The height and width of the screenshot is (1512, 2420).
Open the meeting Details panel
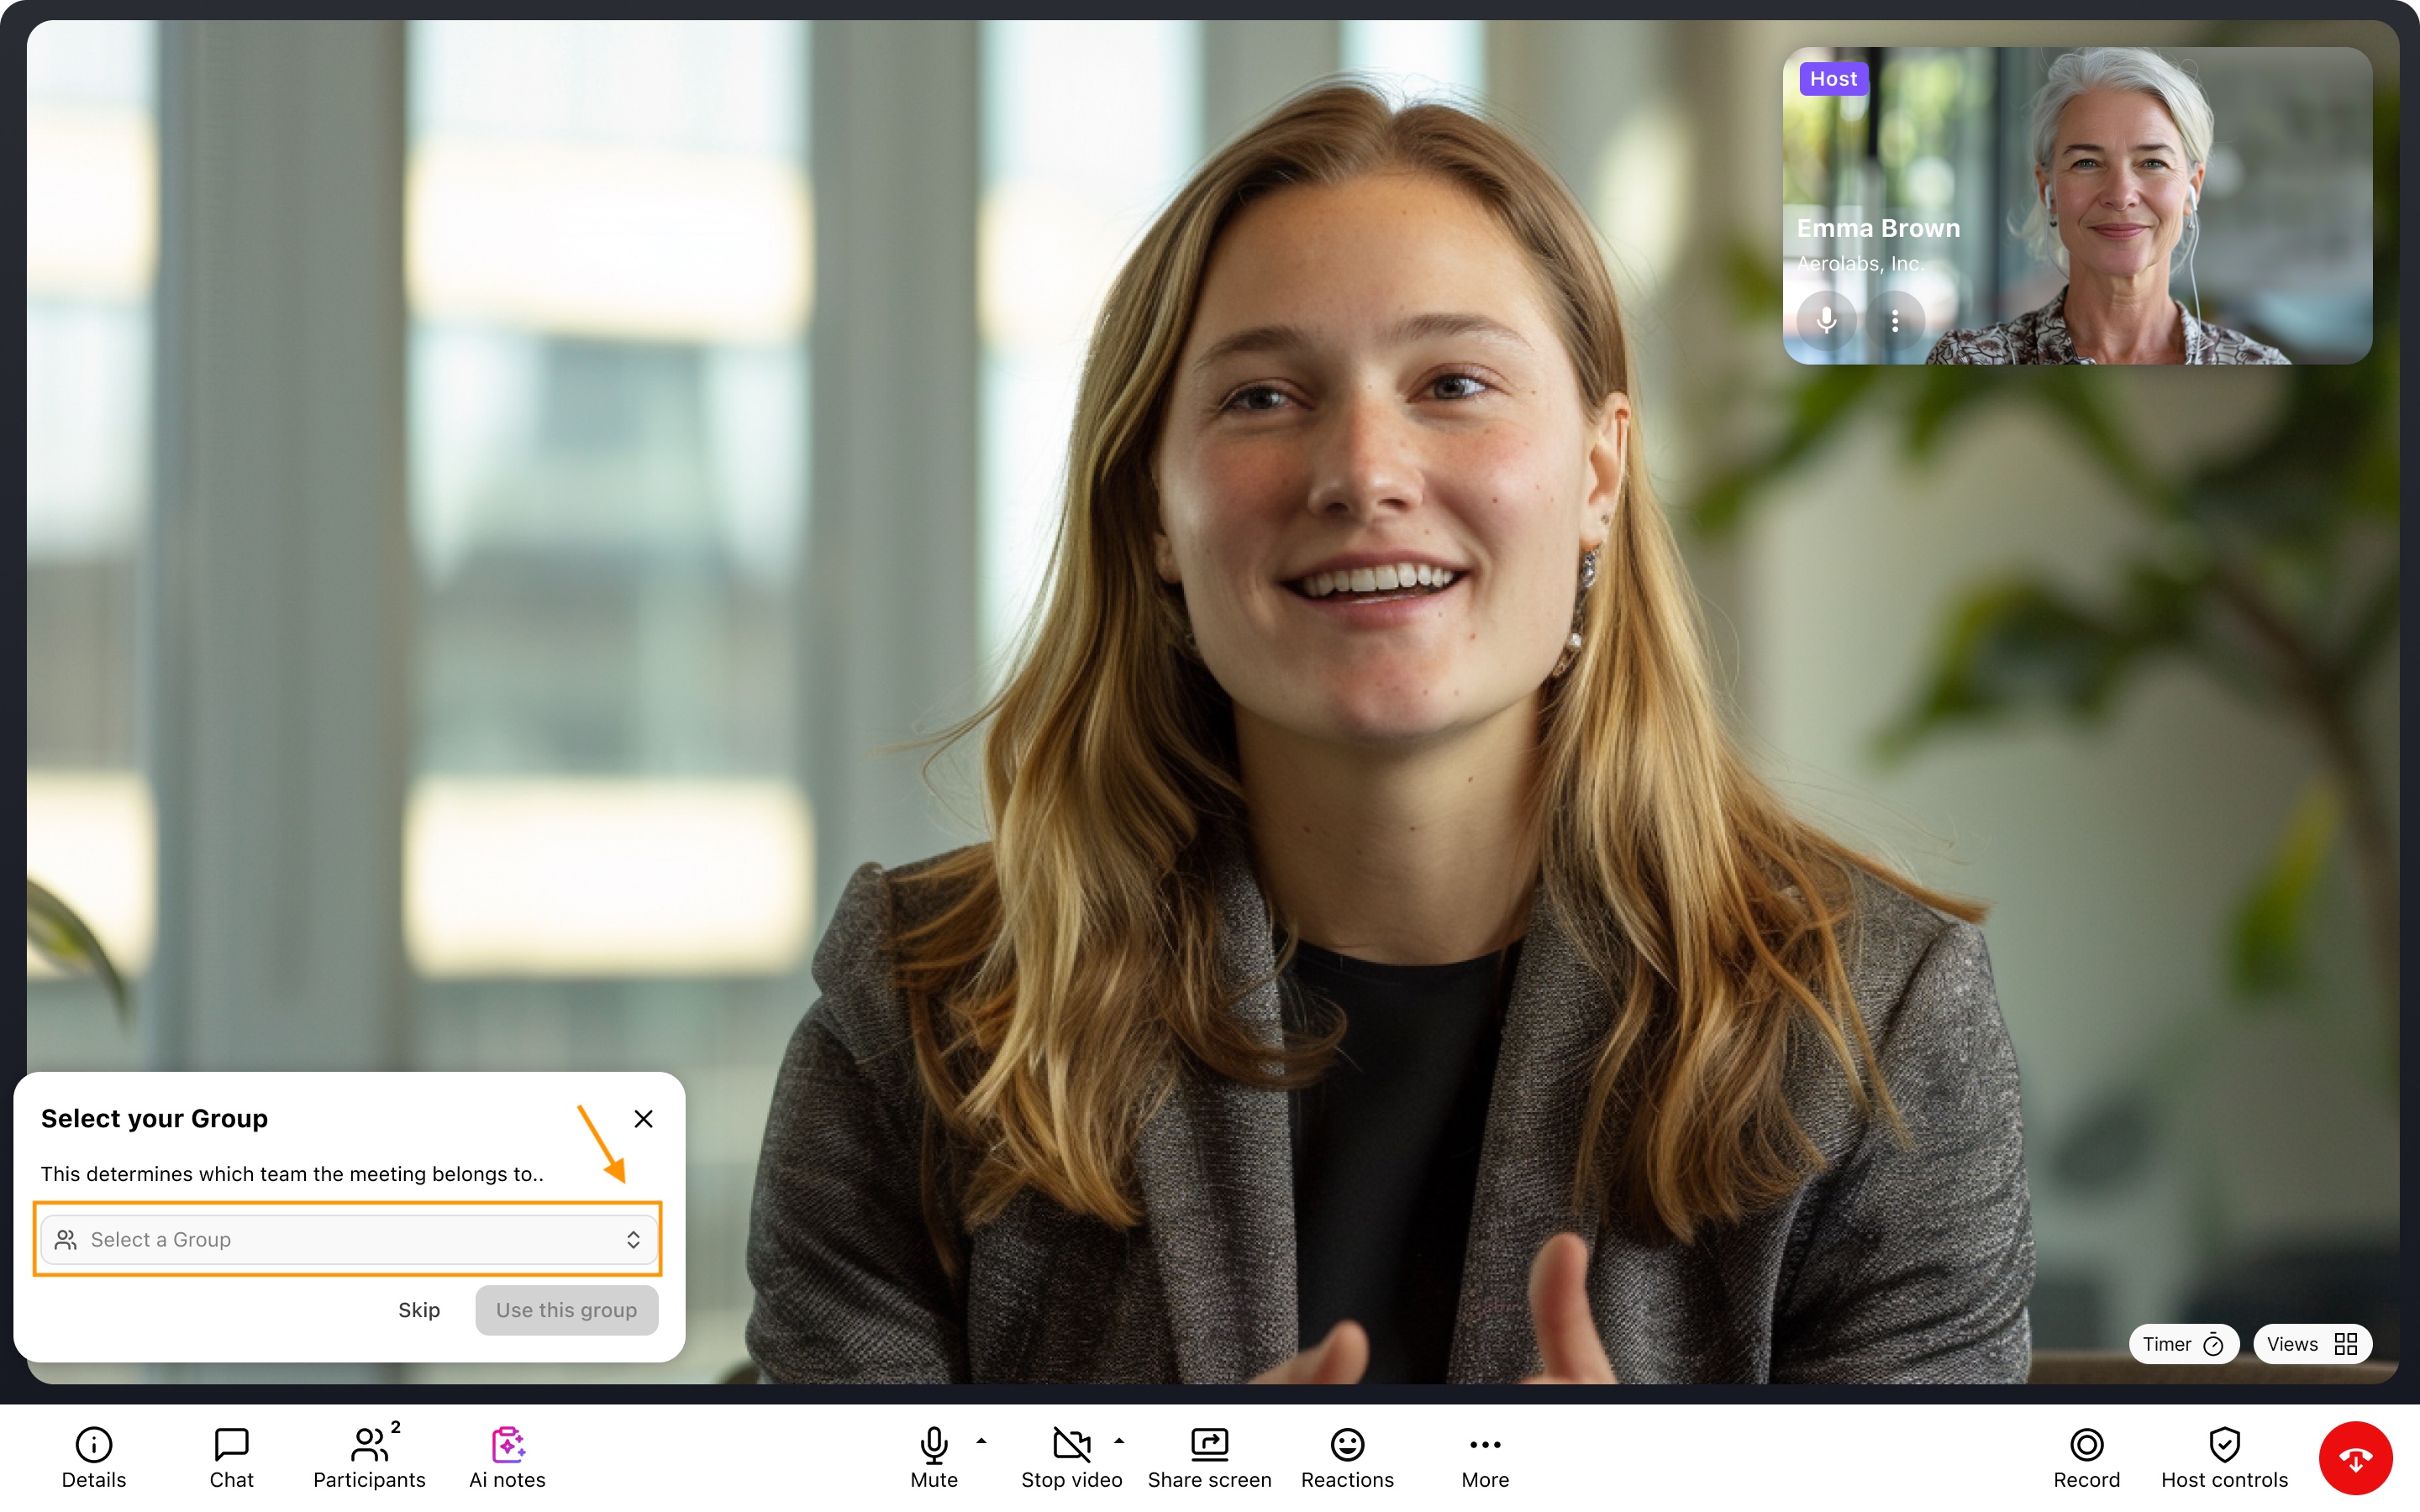point(94,1457)
